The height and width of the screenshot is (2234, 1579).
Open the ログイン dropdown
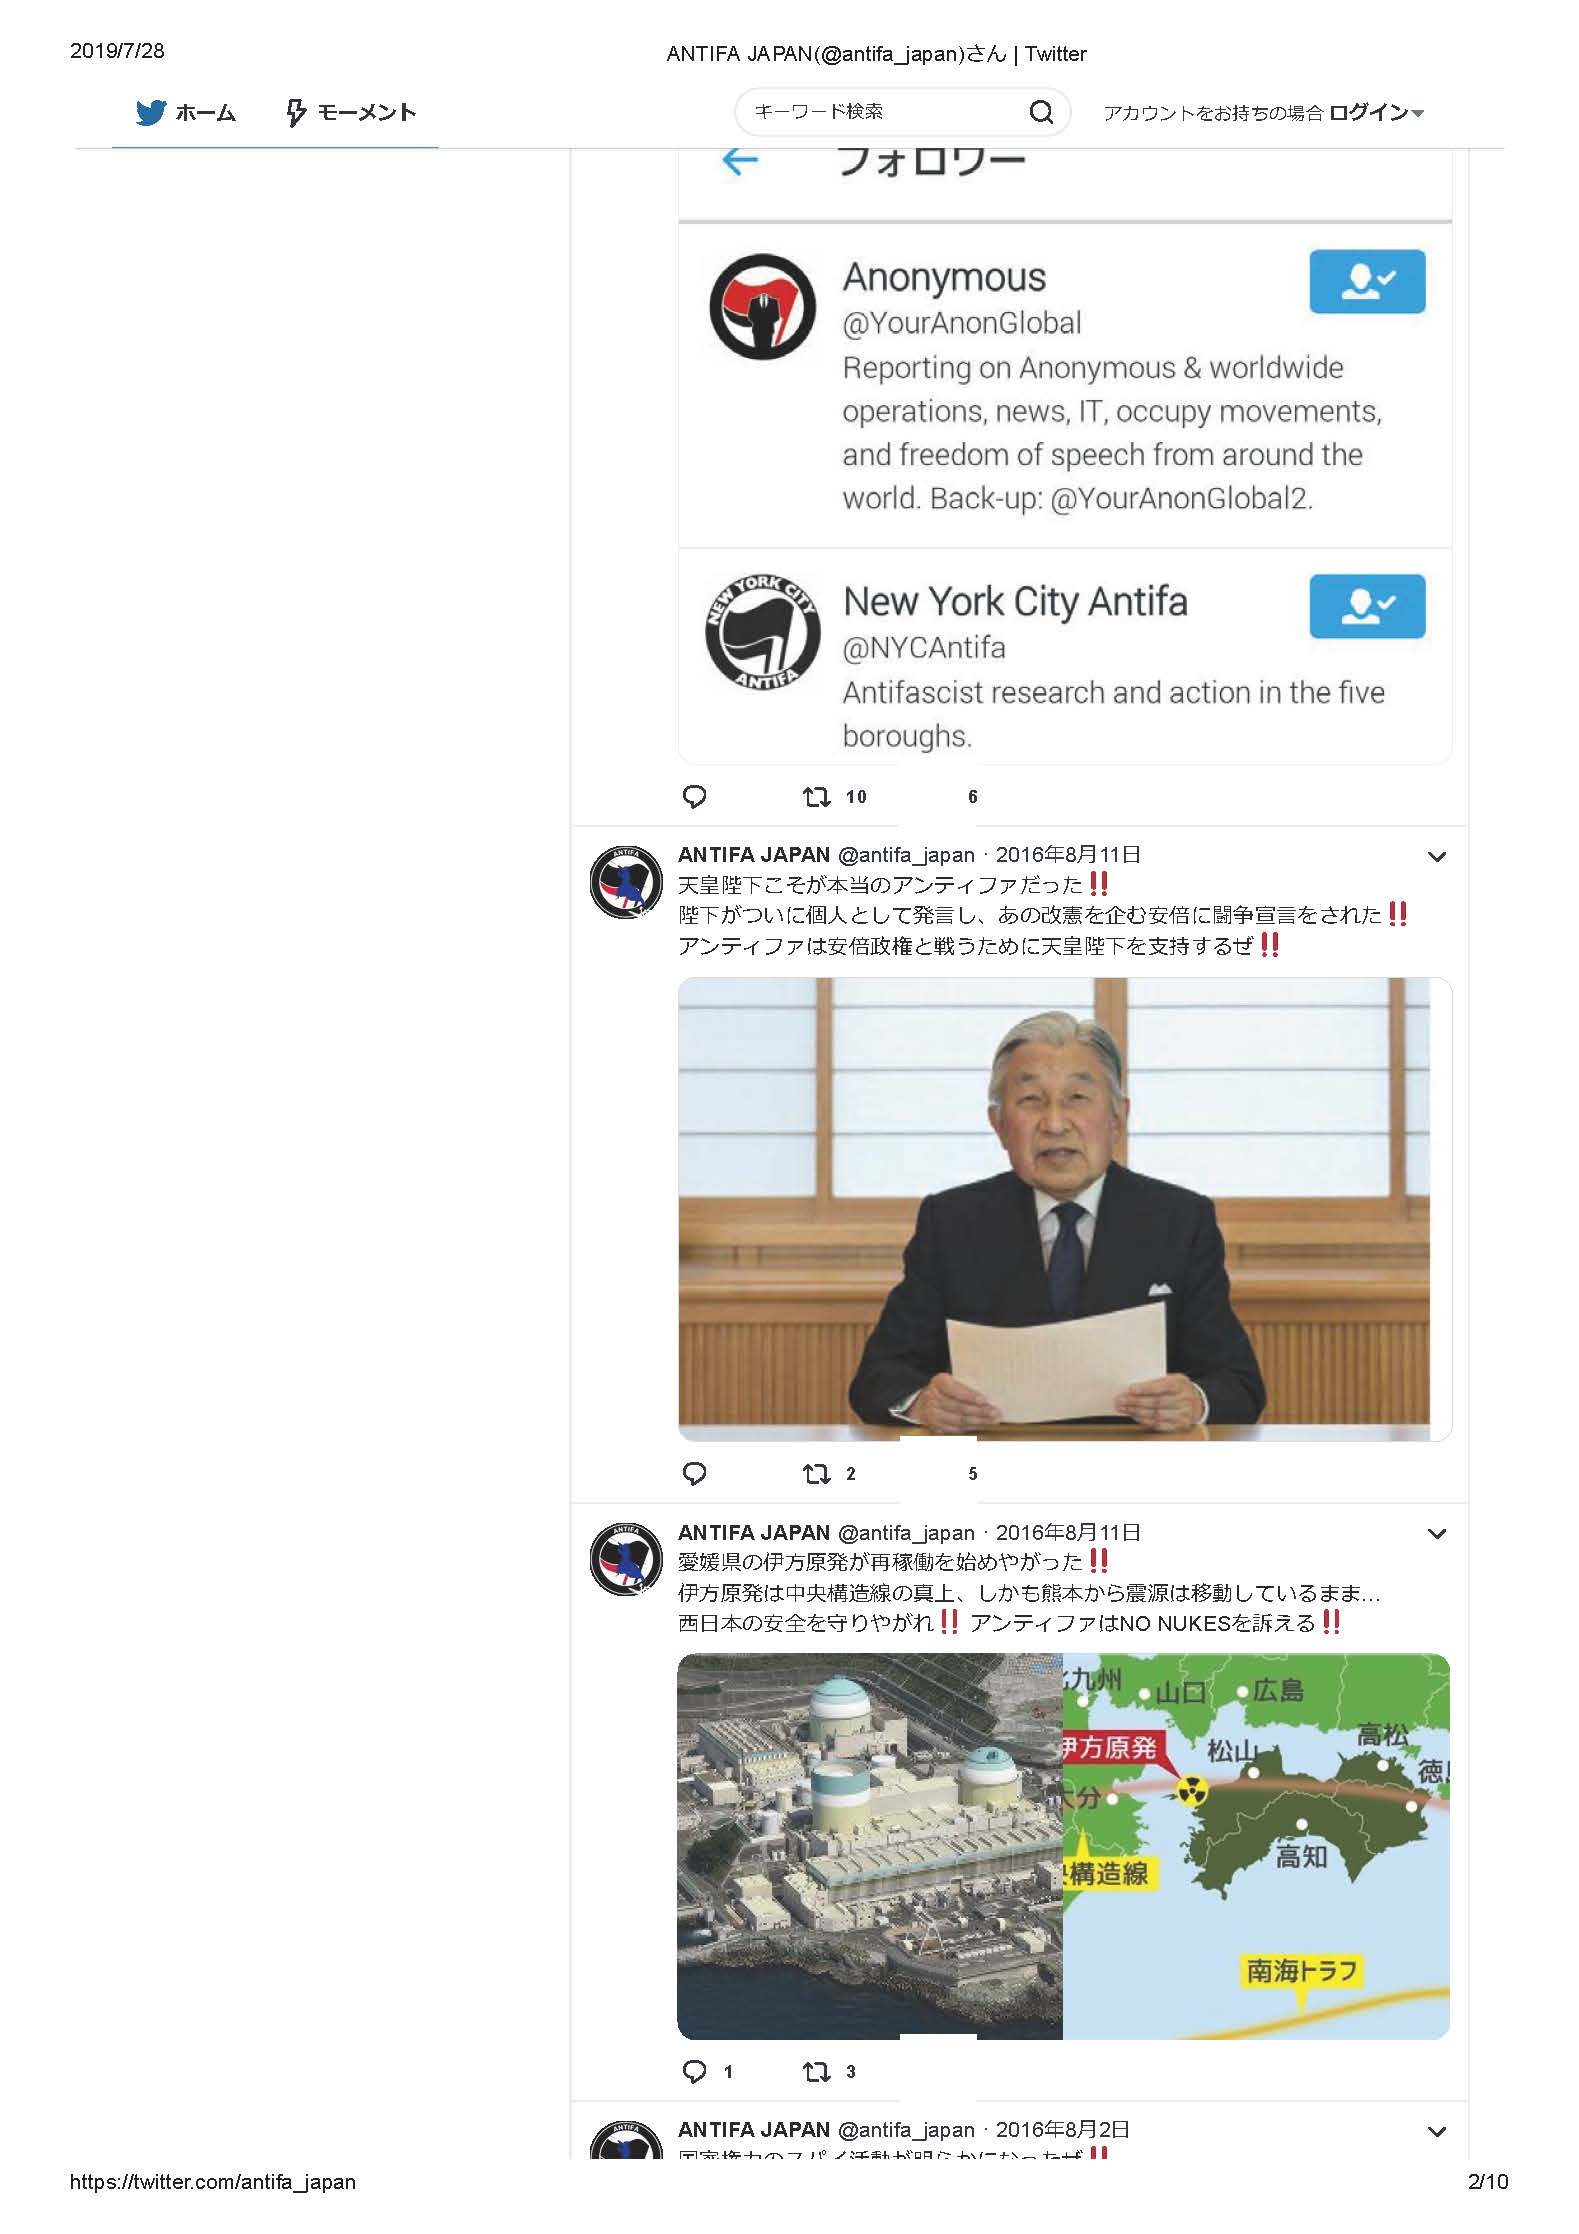[1376, 112]
